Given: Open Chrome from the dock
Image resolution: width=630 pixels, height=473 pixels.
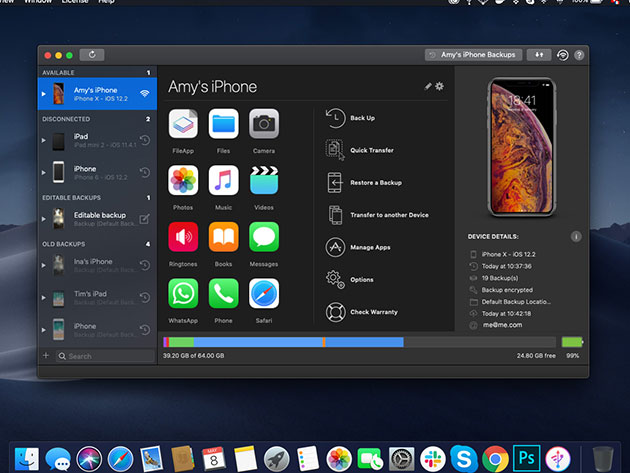Looking at the screenshot, I should point(495,459).
